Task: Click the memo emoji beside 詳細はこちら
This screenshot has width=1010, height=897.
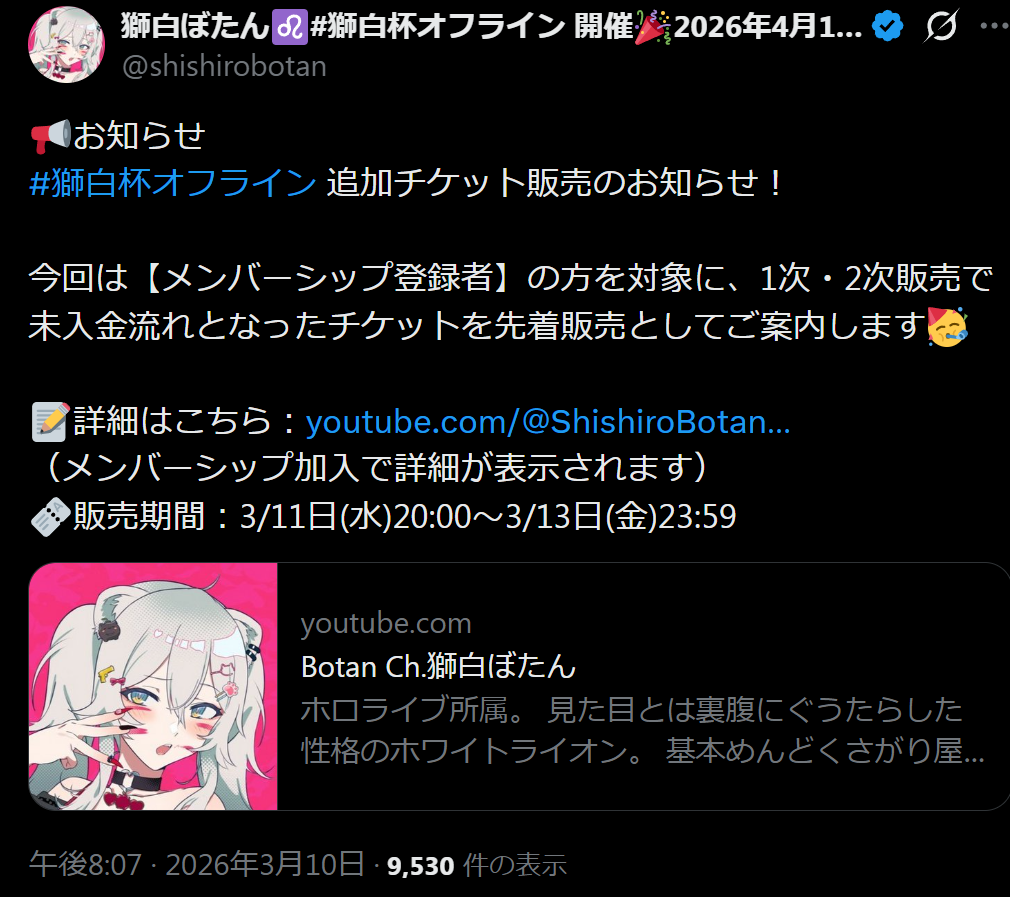Action: click(x=50, y=422)
